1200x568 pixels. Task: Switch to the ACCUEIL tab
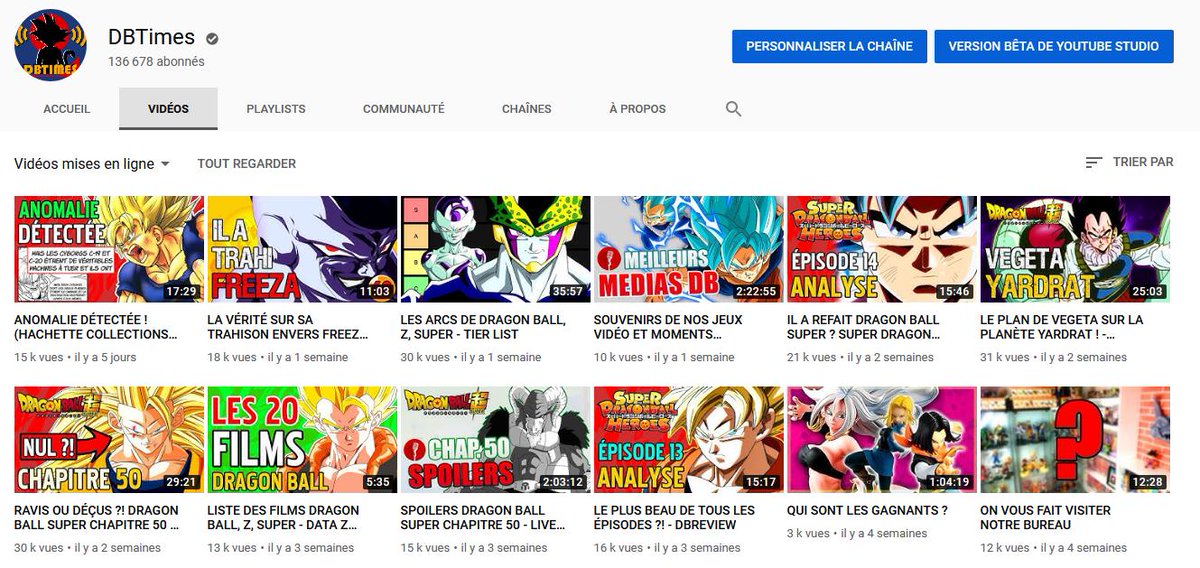67,109
